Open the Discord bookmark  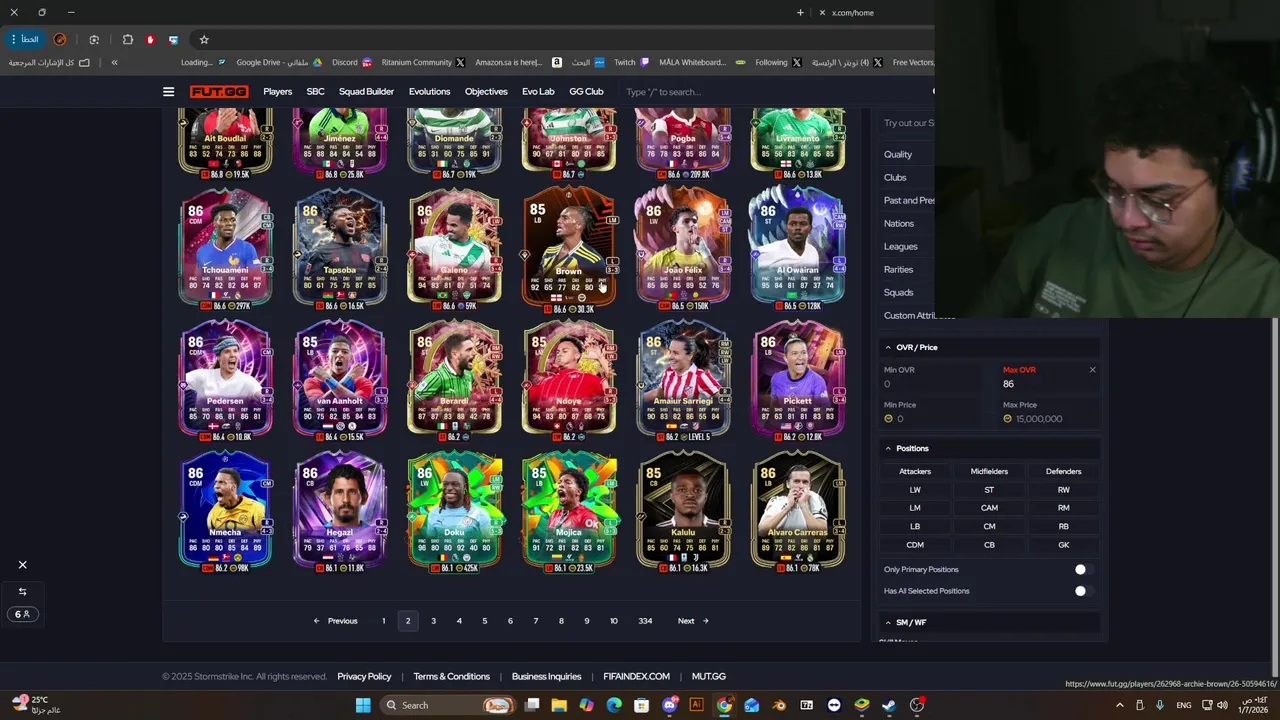pos(351,62)
